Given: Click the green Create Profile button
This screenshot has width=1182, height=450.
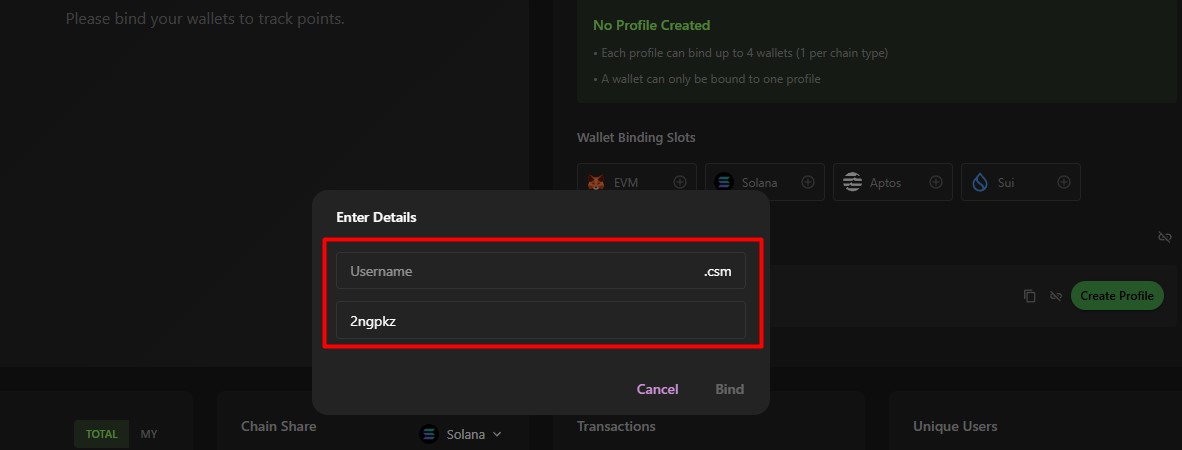Looking at the screenshot, I should pyautogui.click(x=1117, y=296).
